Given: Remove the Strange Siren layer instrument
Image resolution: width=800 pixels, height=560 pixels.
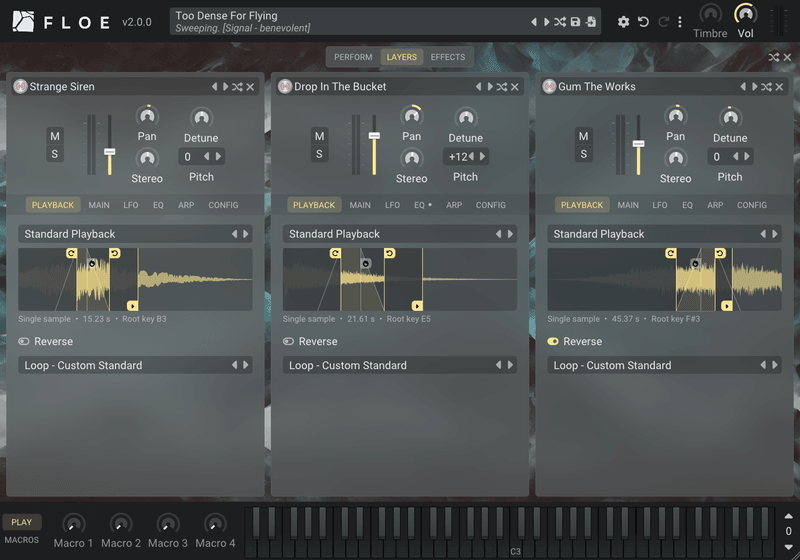Looking at the screenshot, I should pyautogui.click(x=251, y=87).
